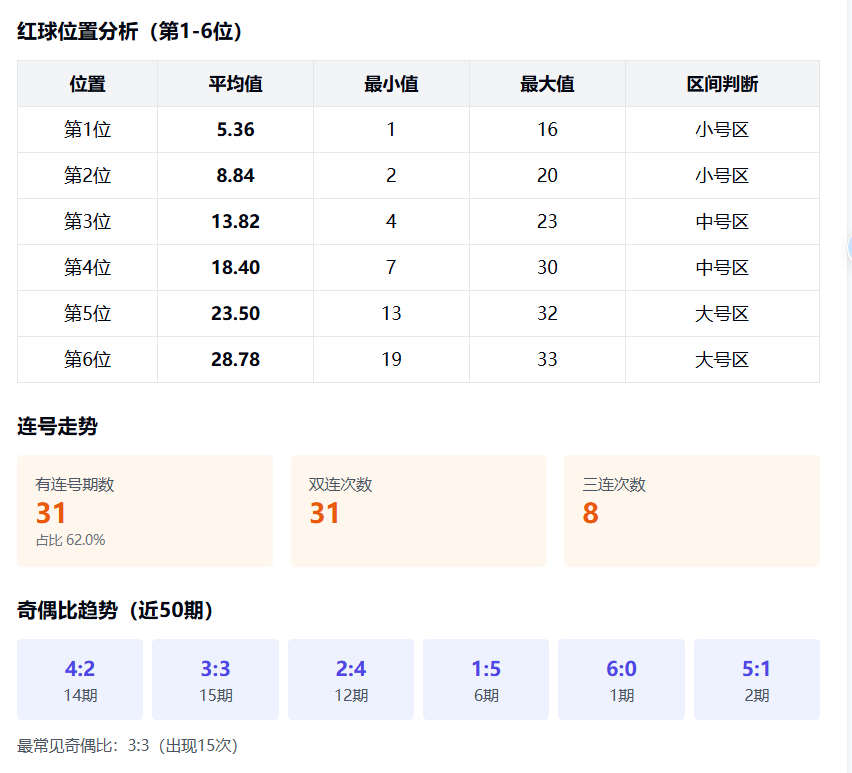
Task: Select the 最小值 column header
Action: click(391, 84)
